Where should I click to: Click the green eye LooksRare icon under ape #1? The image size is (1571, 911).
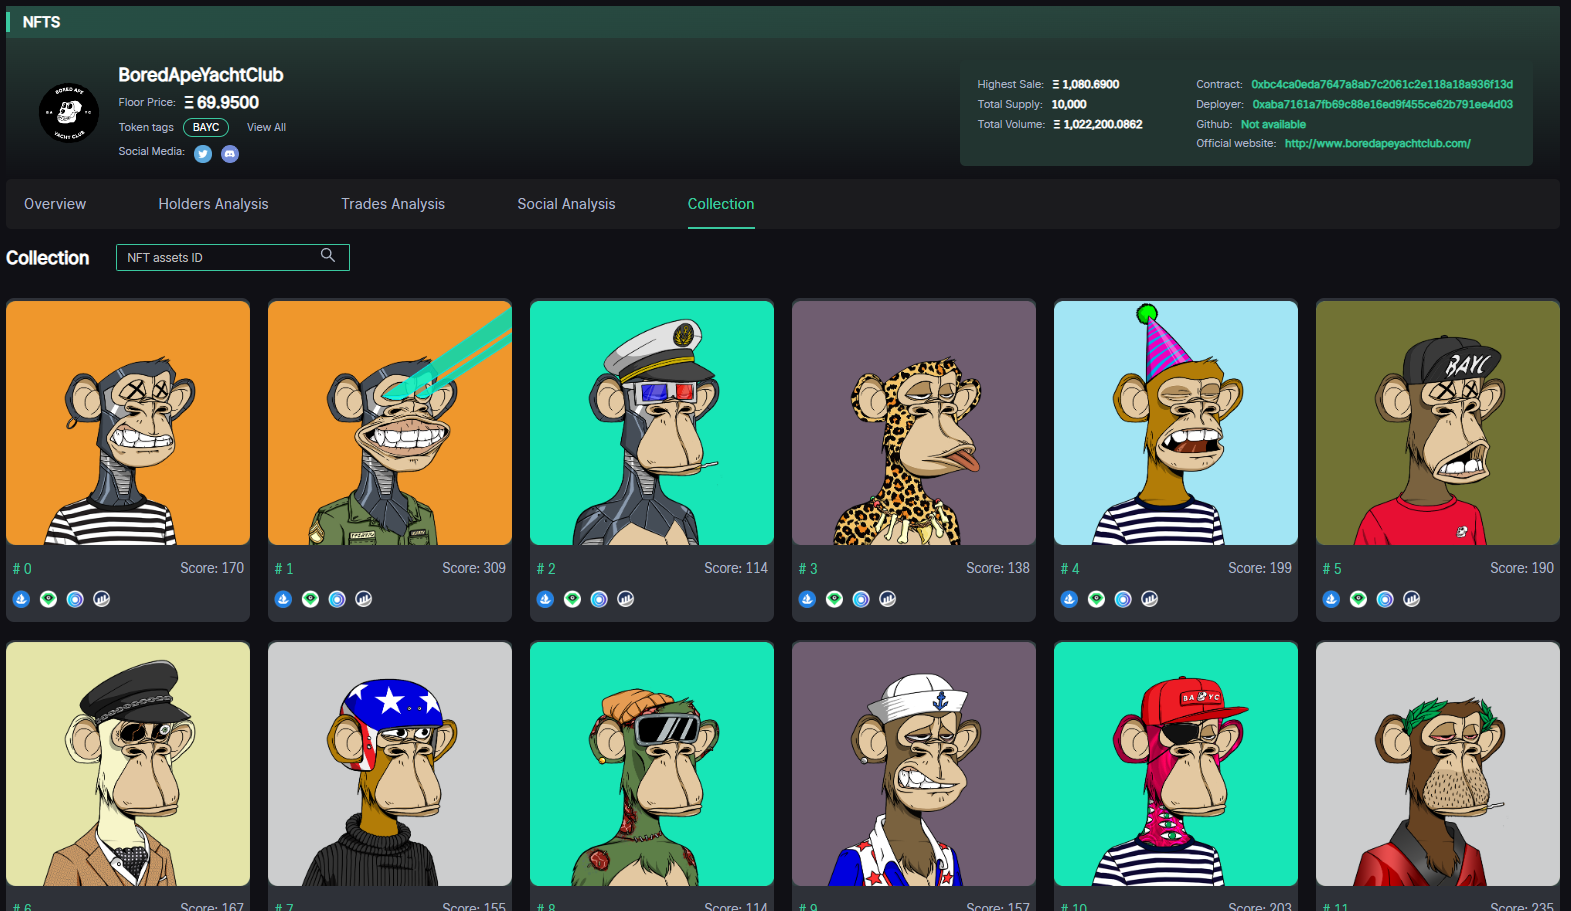(x=310, y=599)
